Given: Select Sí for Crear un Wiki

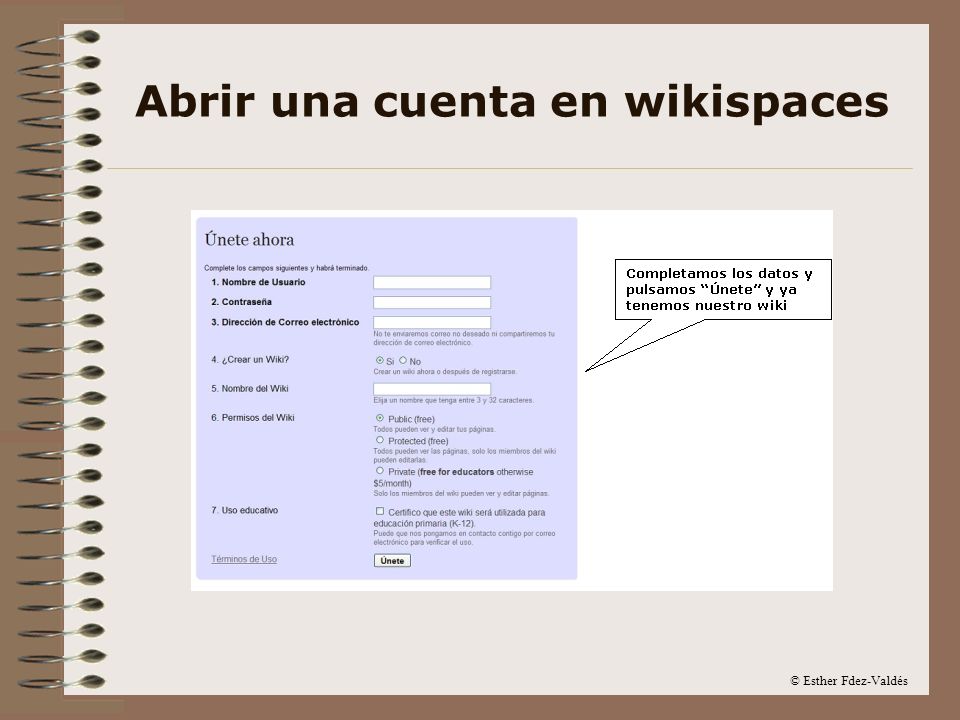Looking at the screenshot, I should [x=380, y=361].
